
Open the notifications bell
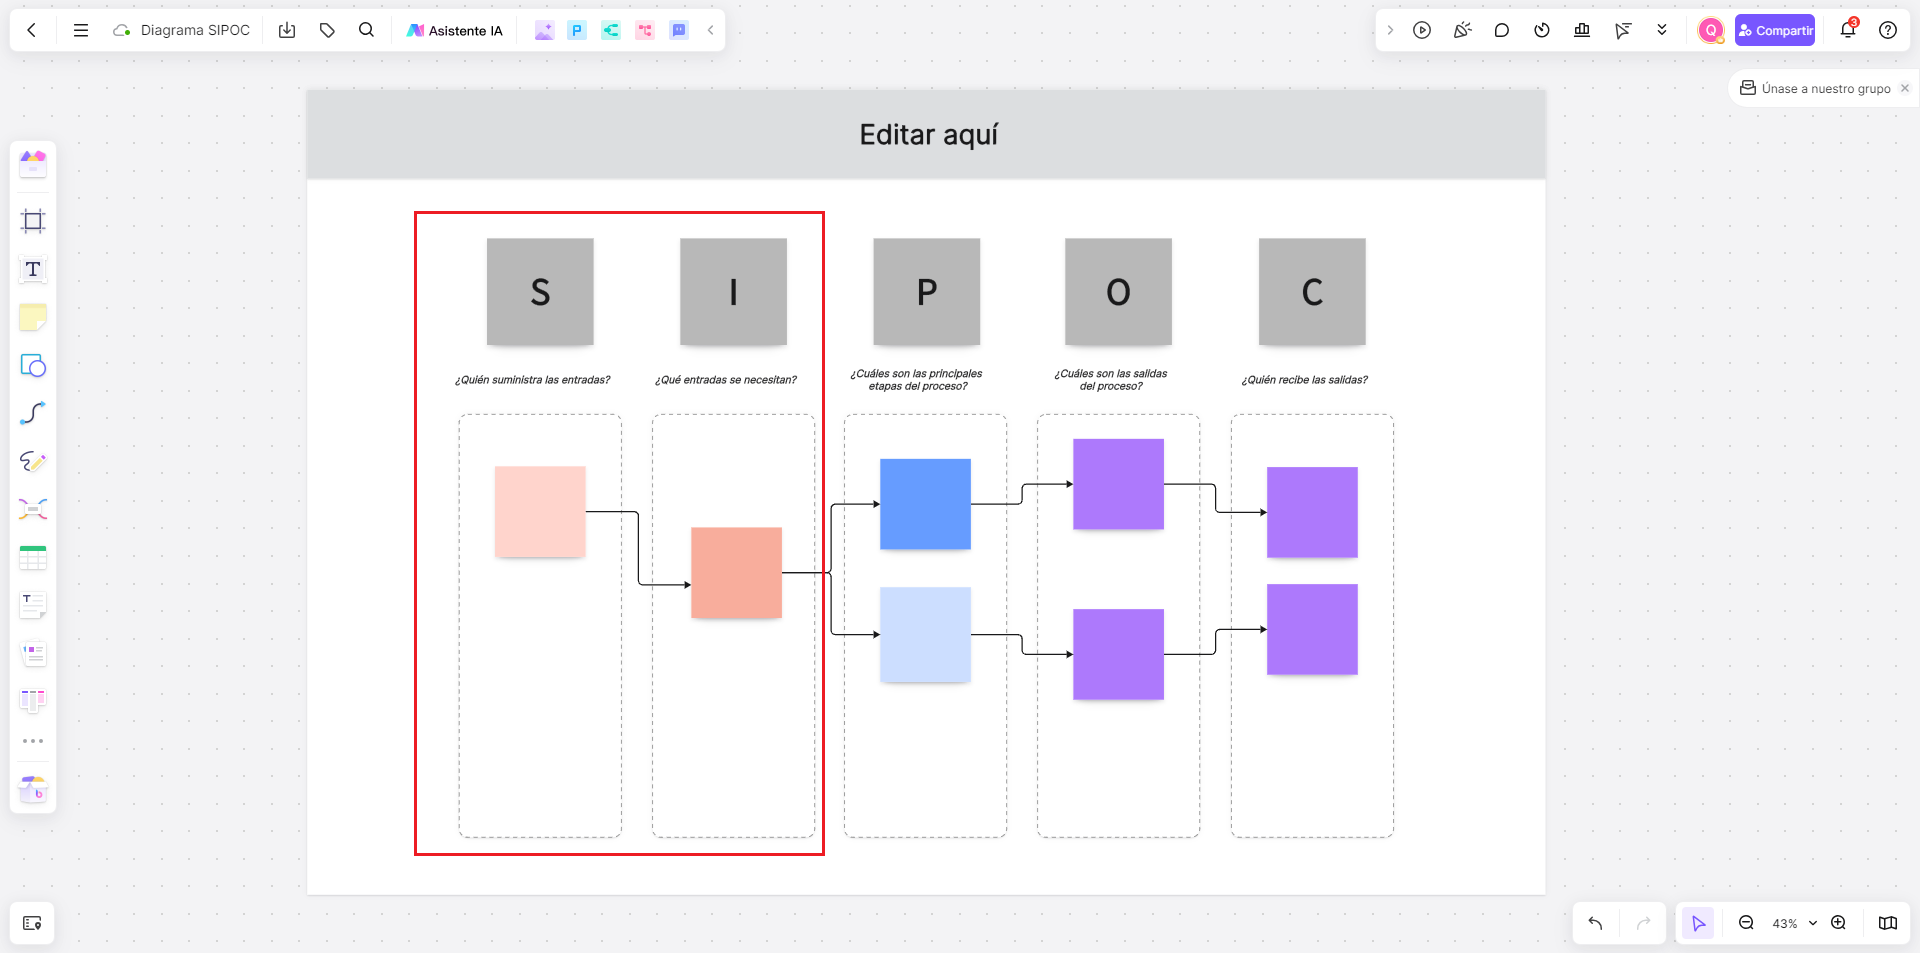pos(1848,30)
